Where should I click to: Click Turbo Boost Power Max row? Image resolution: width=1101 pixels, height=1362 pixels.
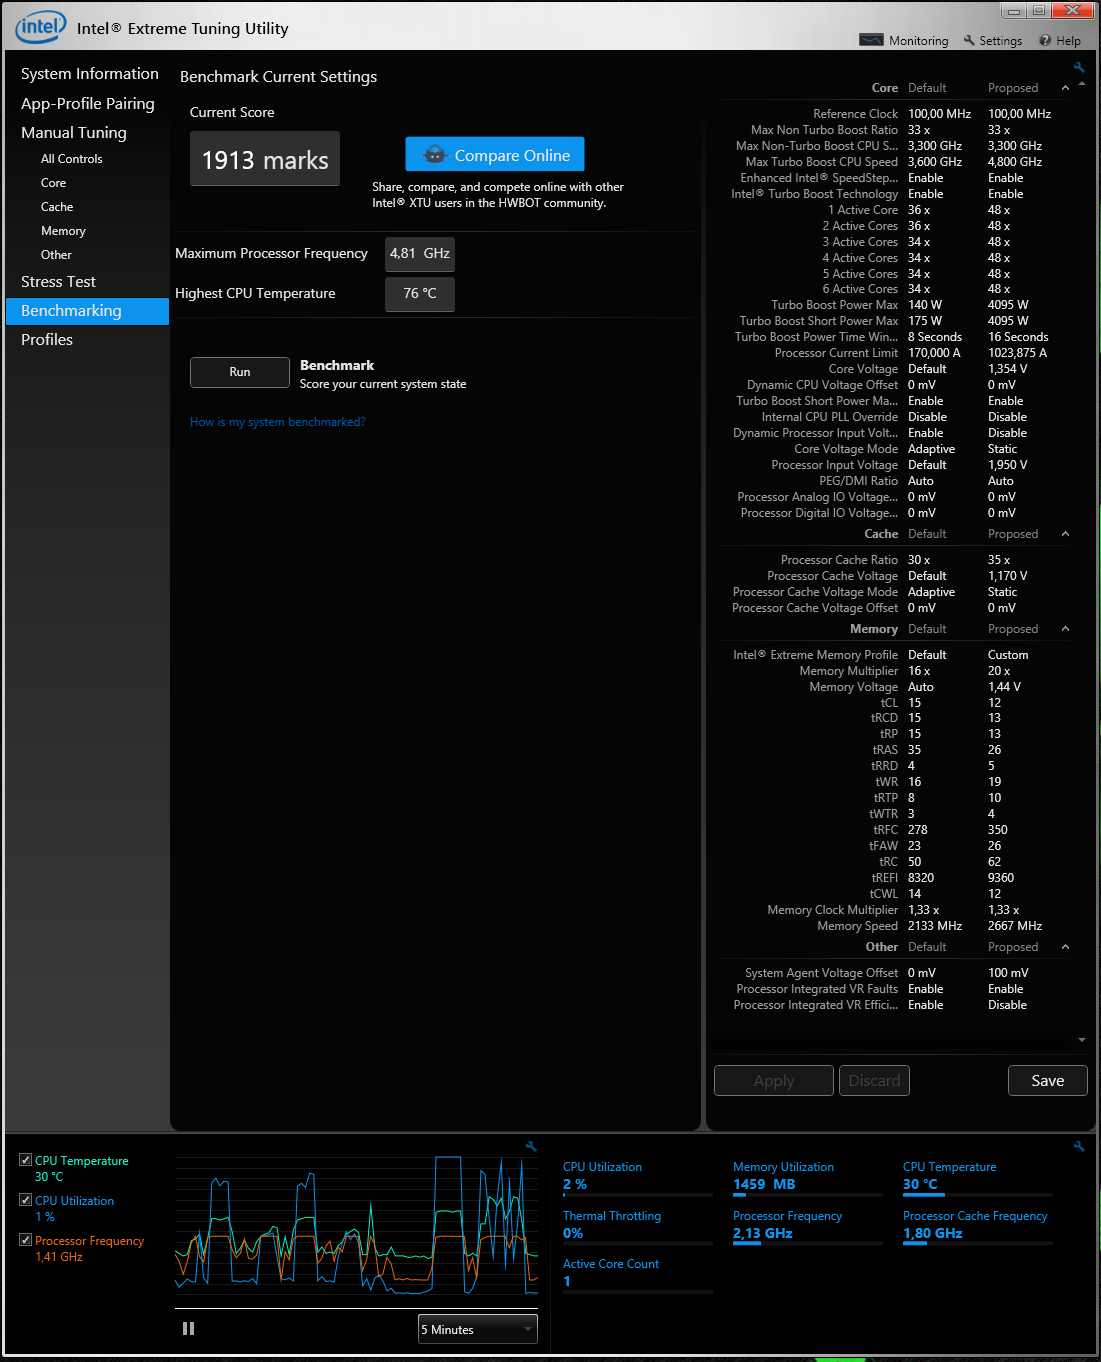pyautogui.click(x=893, y=305)
